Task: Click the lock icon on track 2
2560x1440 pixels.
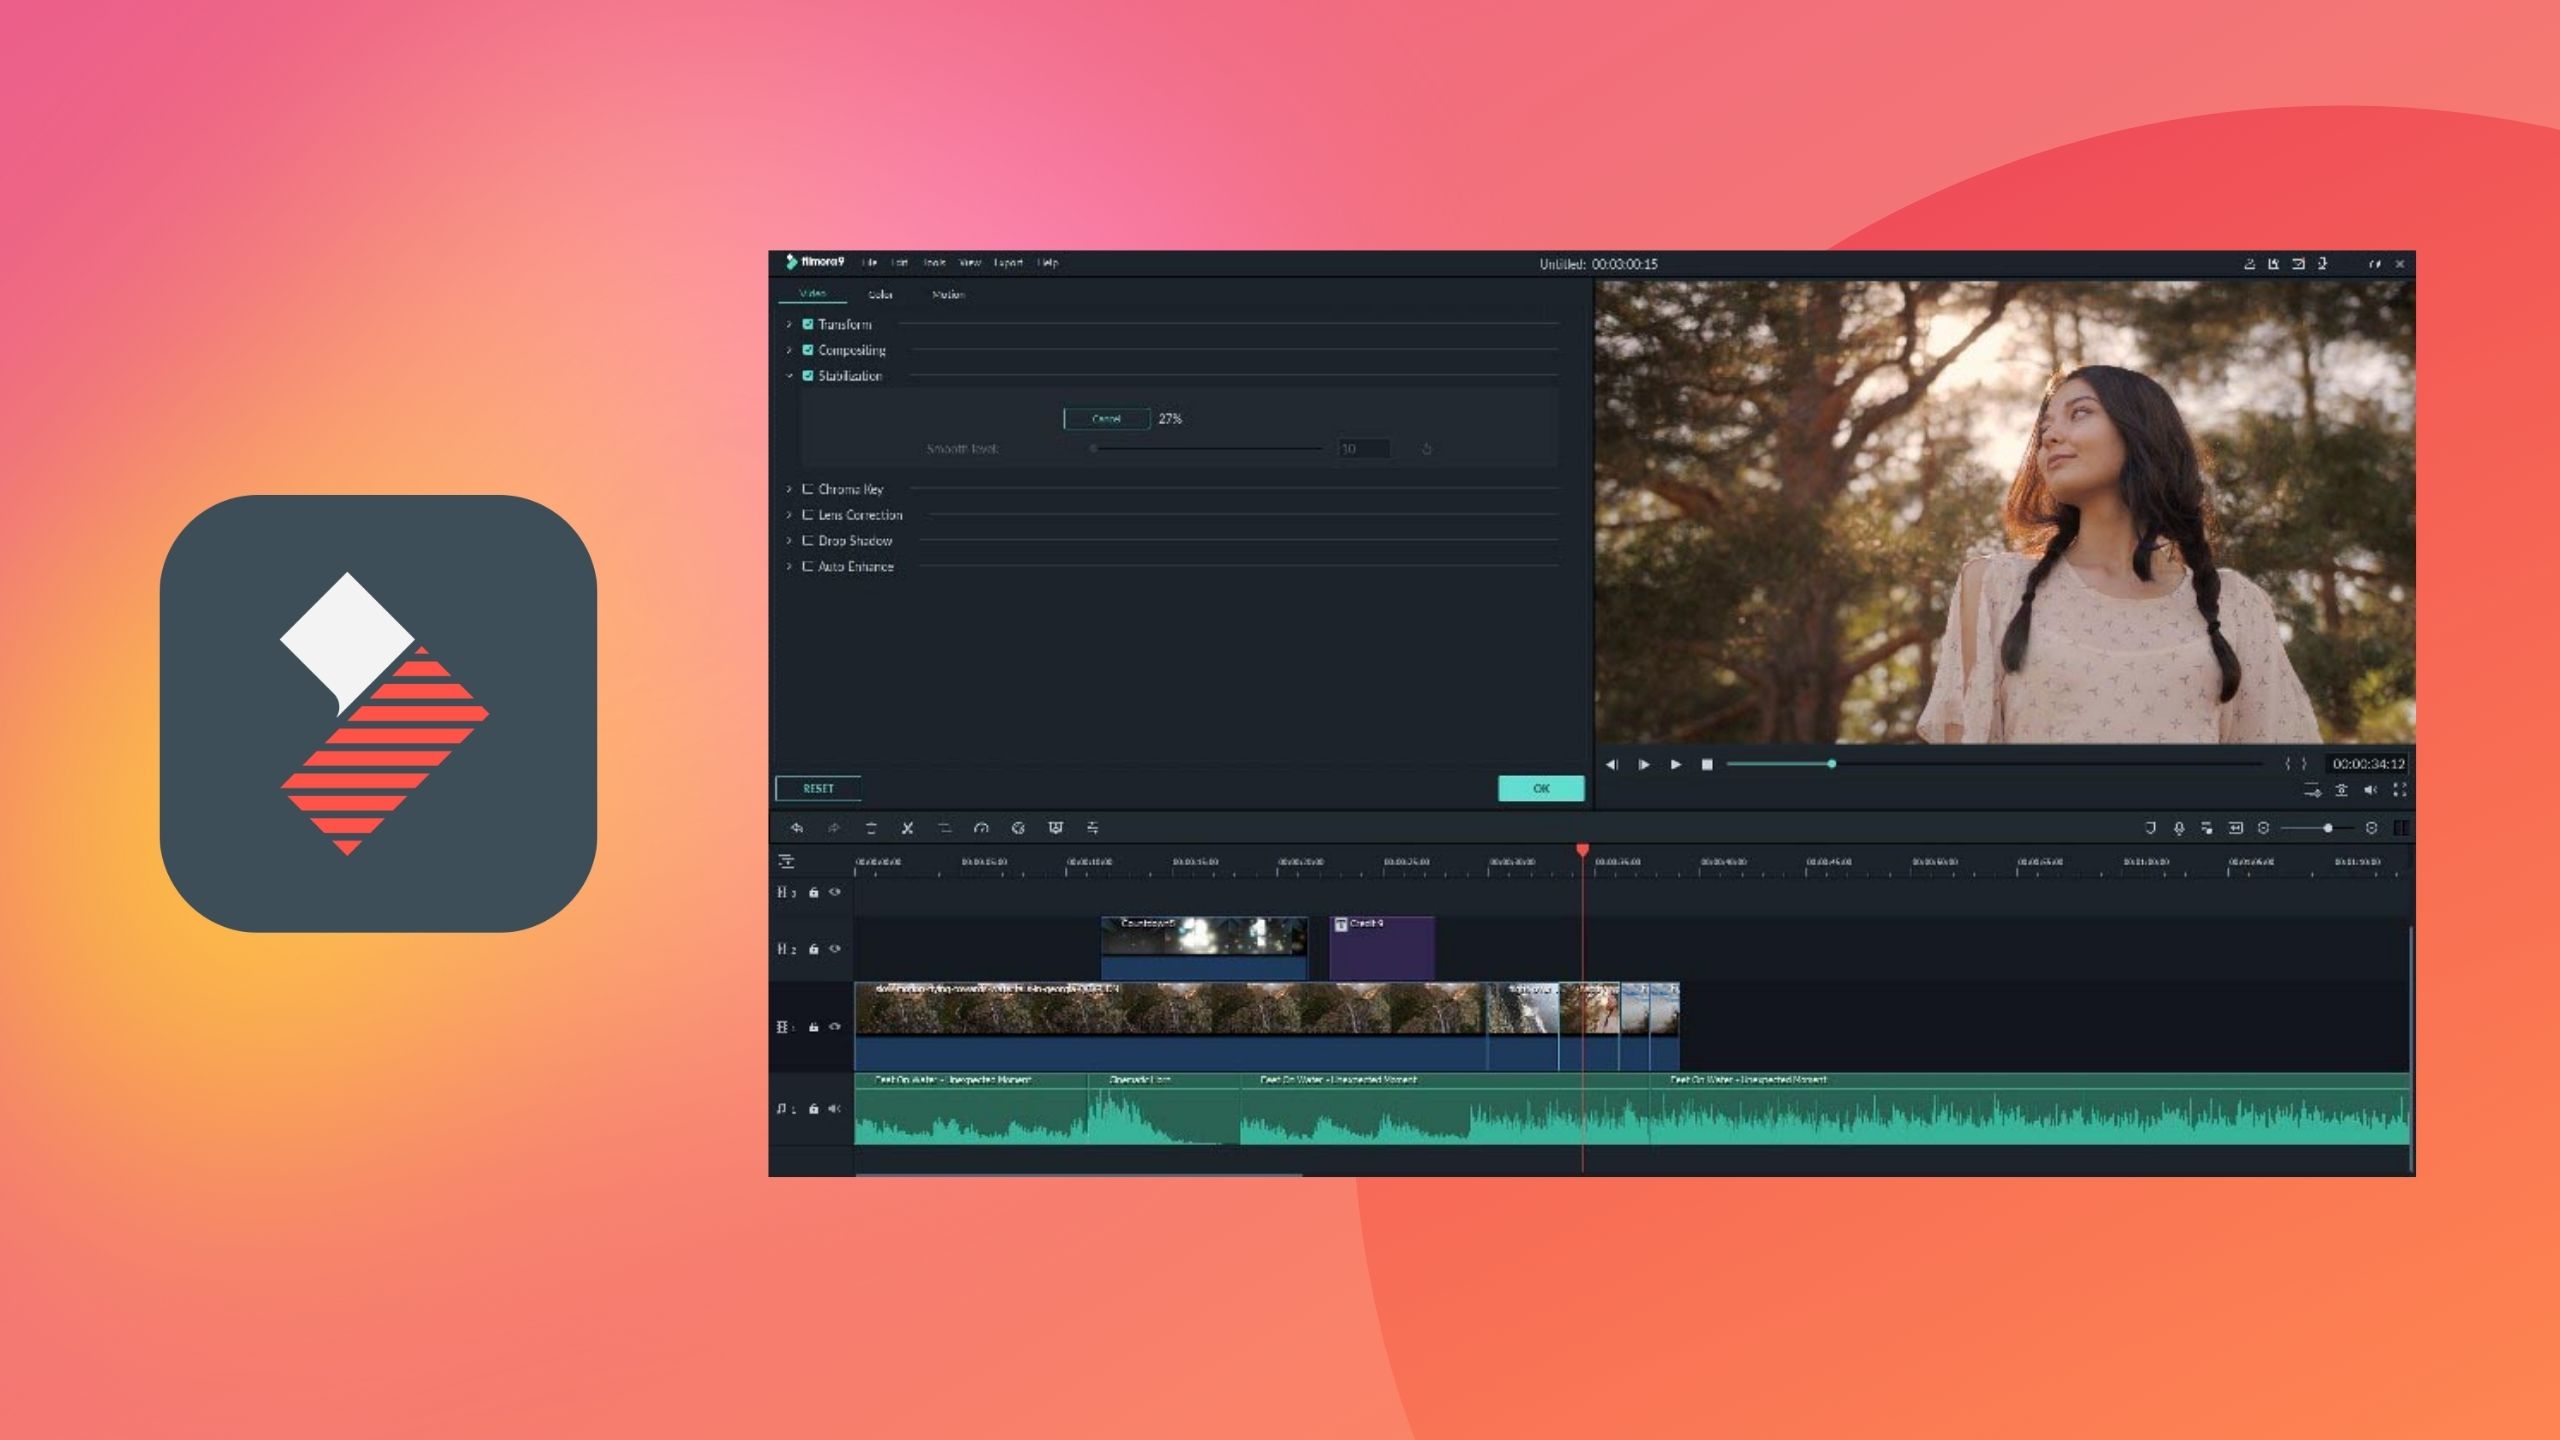Action: pyautogui.click(x=813, y=949)
